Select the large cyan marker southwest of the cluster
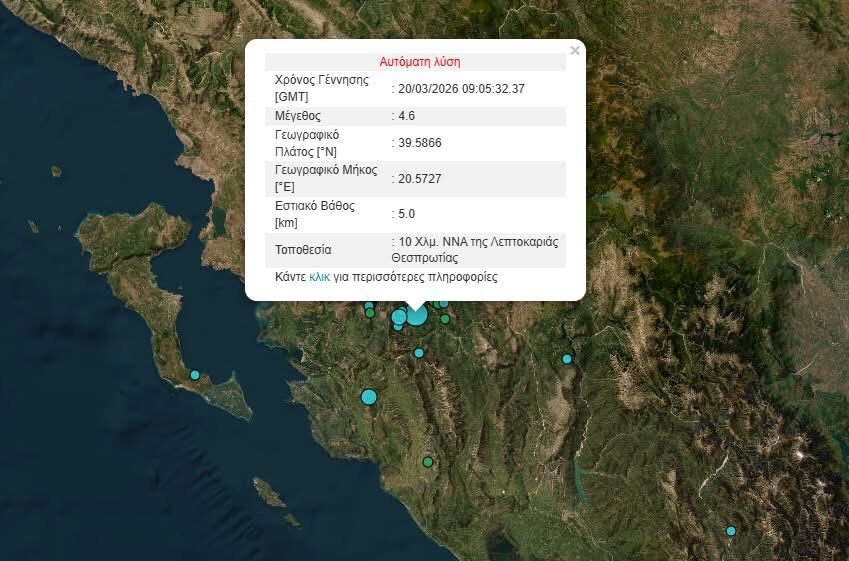This screenshot has width=849, height=561. click(x=369, y=397)
